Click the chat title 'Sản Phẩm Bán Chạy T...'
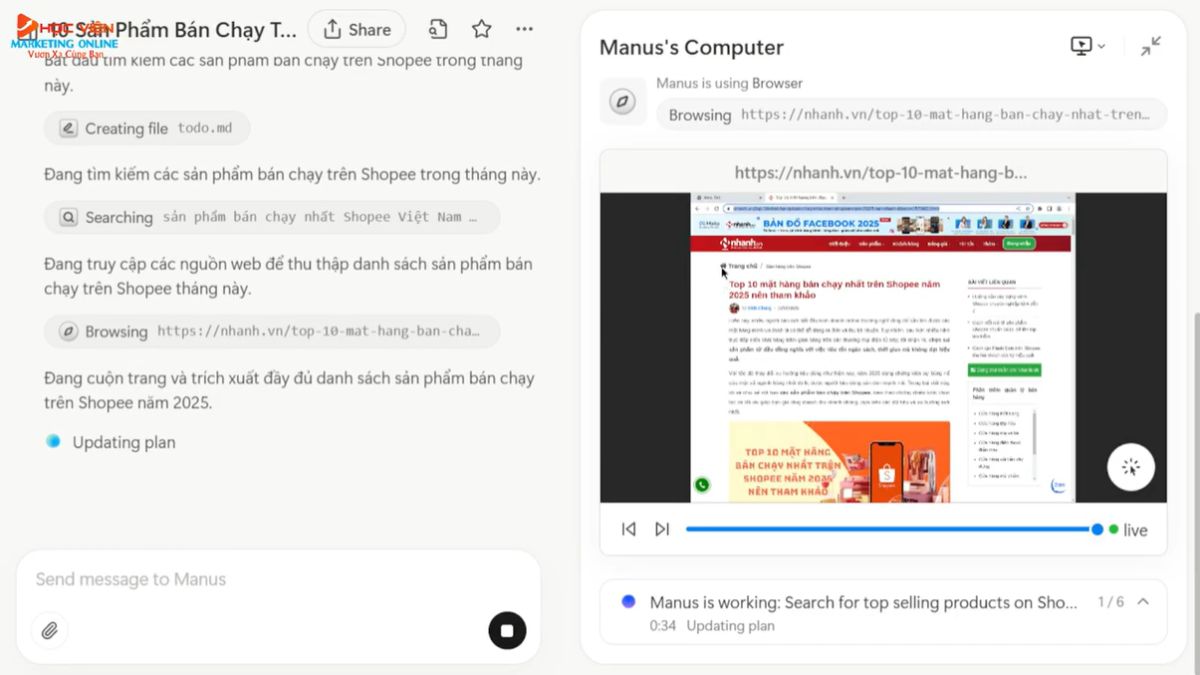The width and height of the screenshot is (1200, 675). tap(174, 30)
